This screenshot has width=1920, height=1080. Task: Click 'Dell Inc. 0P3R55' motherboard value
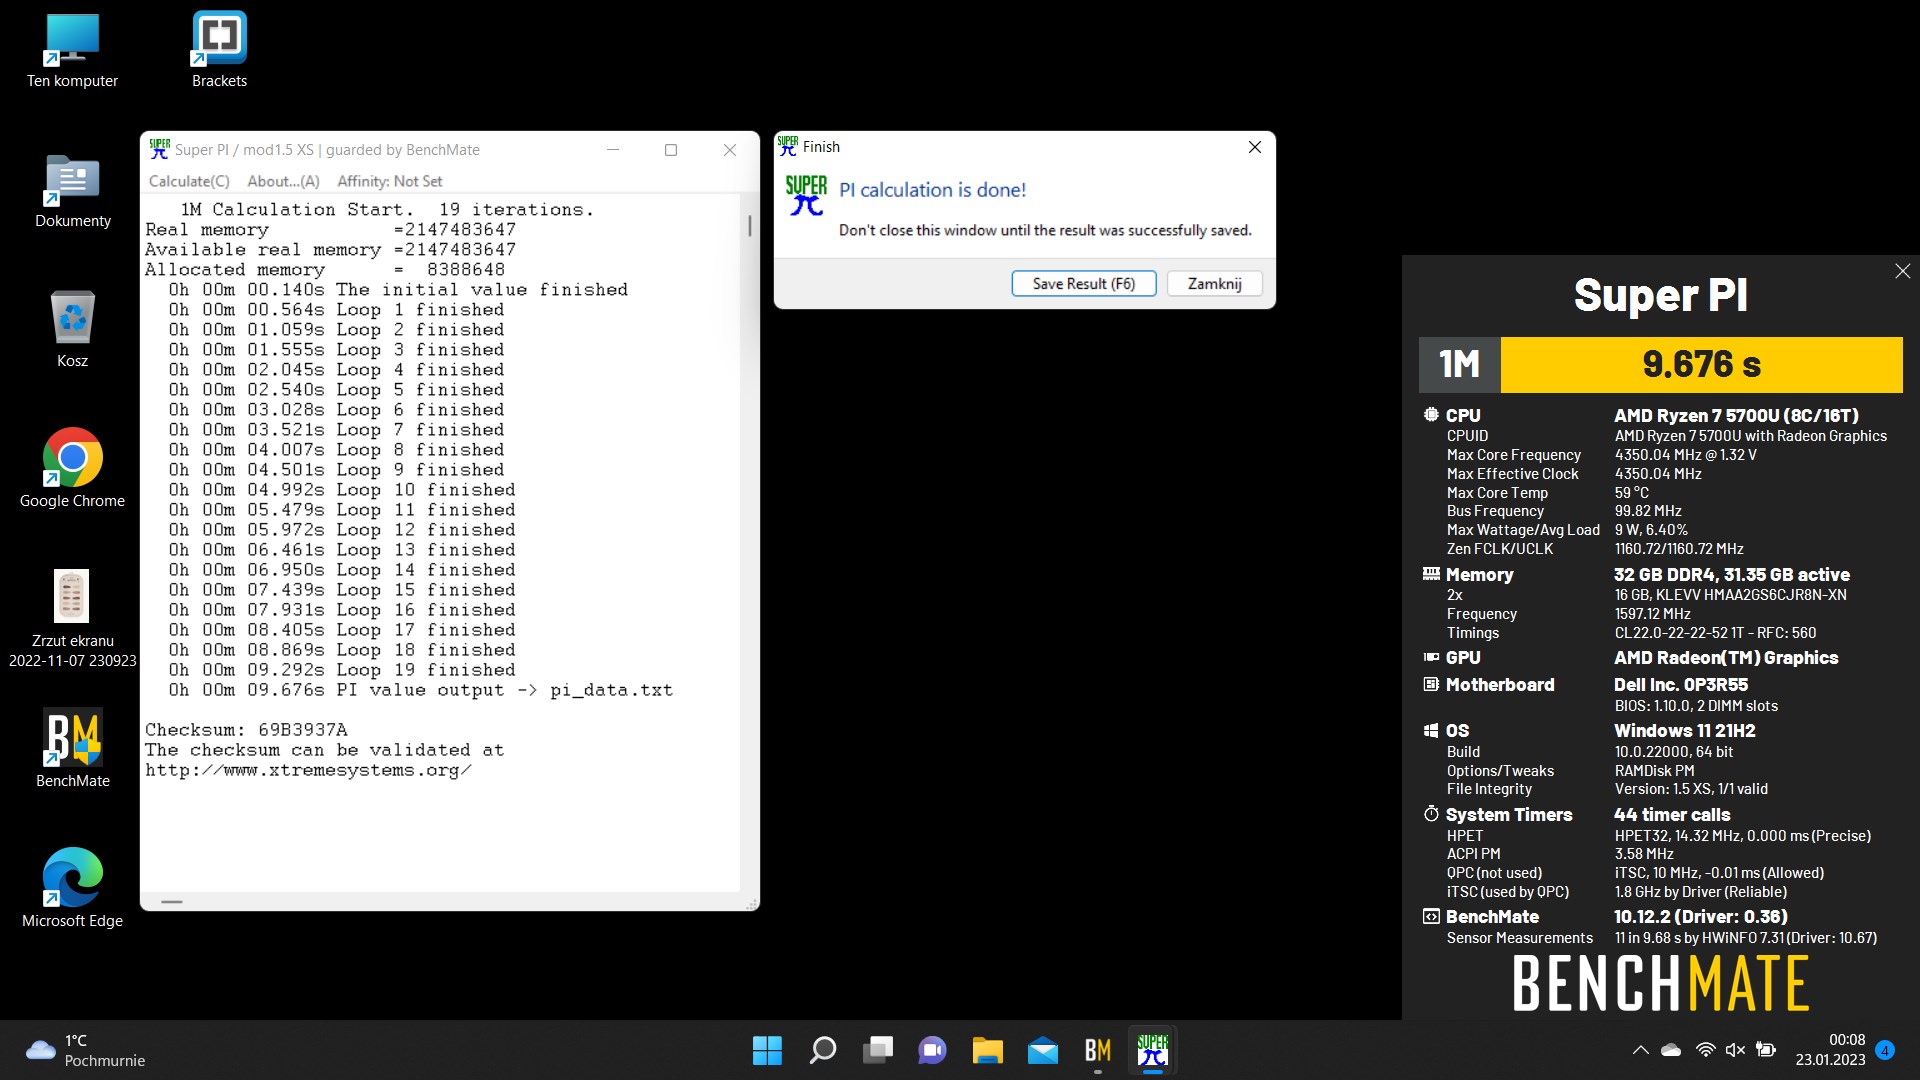pos(1681,685)
